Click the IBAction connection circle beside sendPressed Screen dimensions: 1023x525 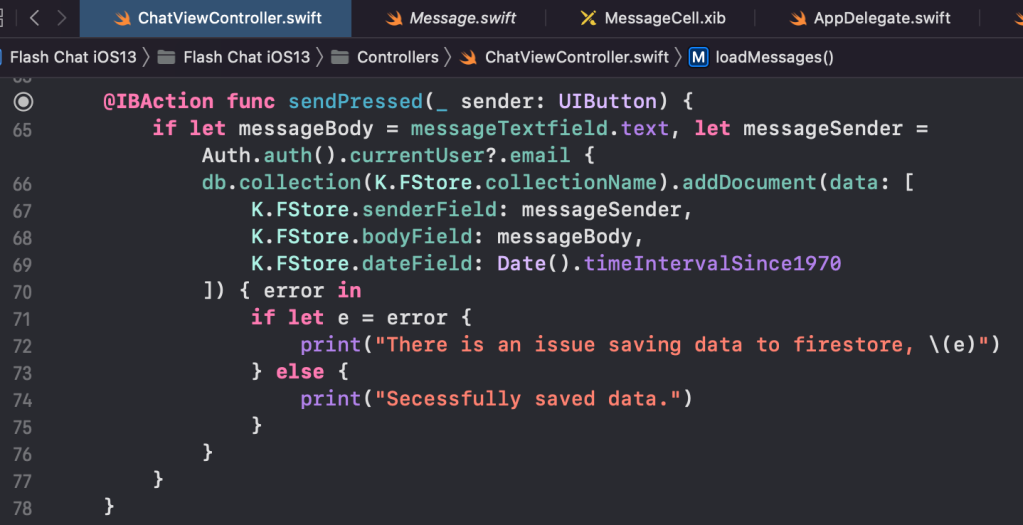pyautogui.click(x=23, y=102)
